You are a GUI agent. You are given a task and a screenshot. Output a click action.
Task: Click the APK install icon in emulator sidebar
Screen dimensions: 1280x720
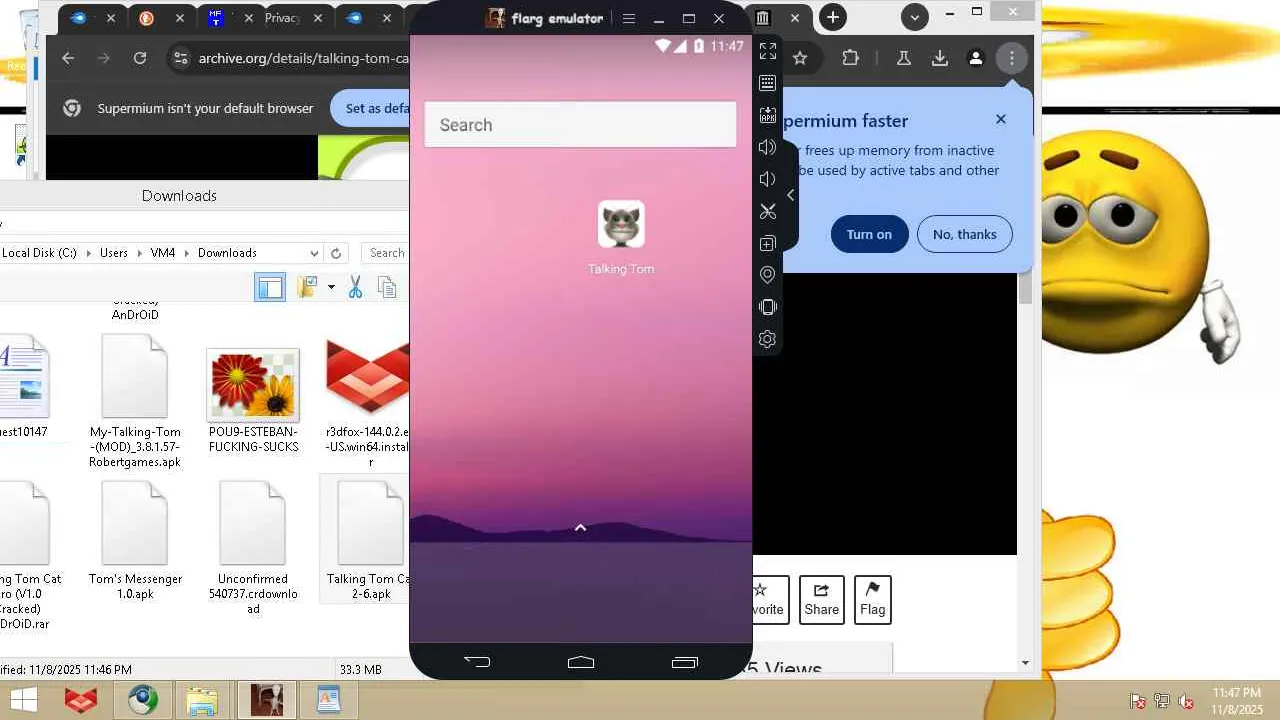768,115
